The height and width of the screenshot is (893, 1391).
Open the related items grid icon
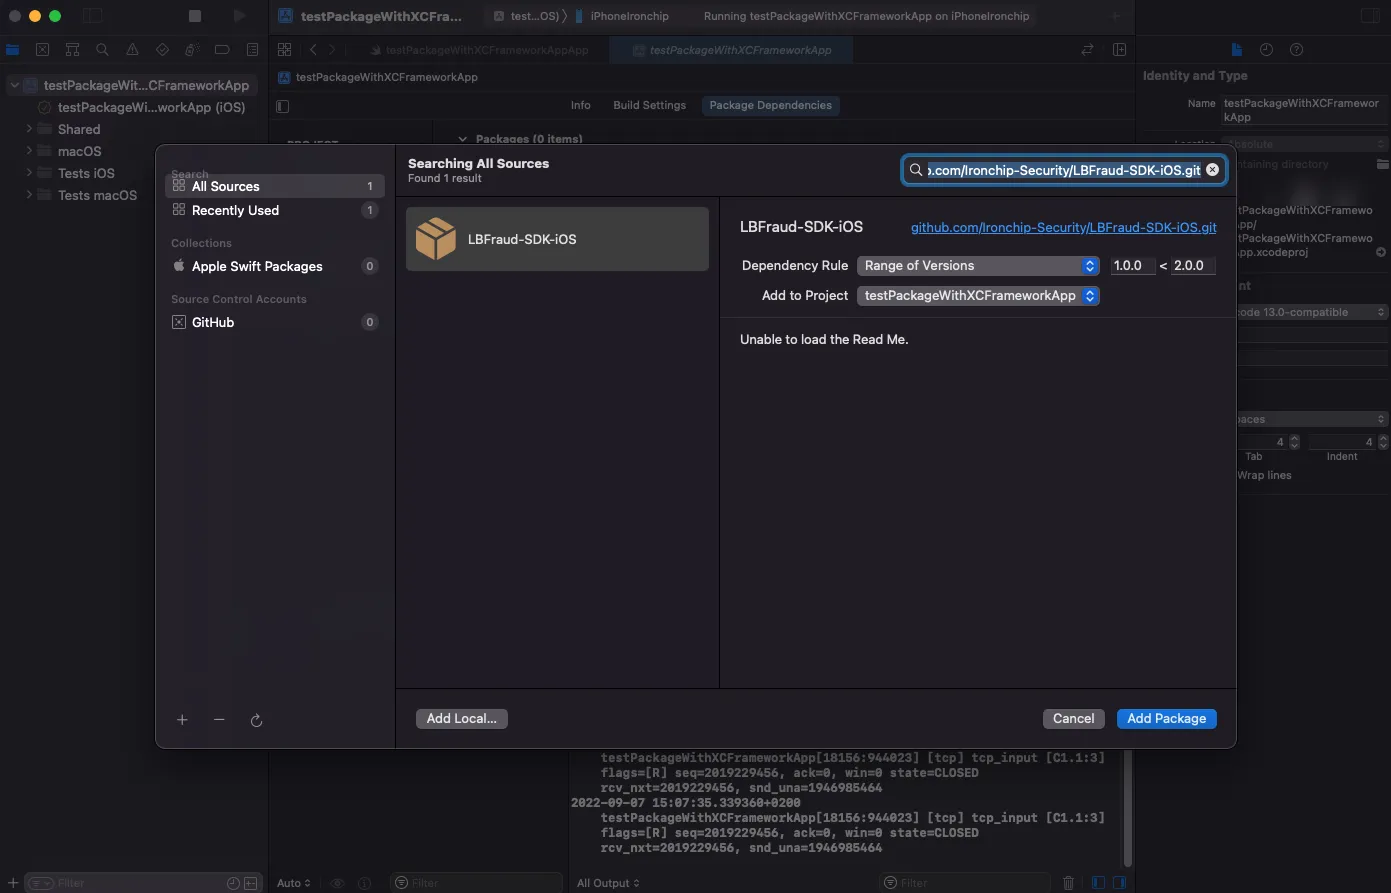tap(284, 49)
